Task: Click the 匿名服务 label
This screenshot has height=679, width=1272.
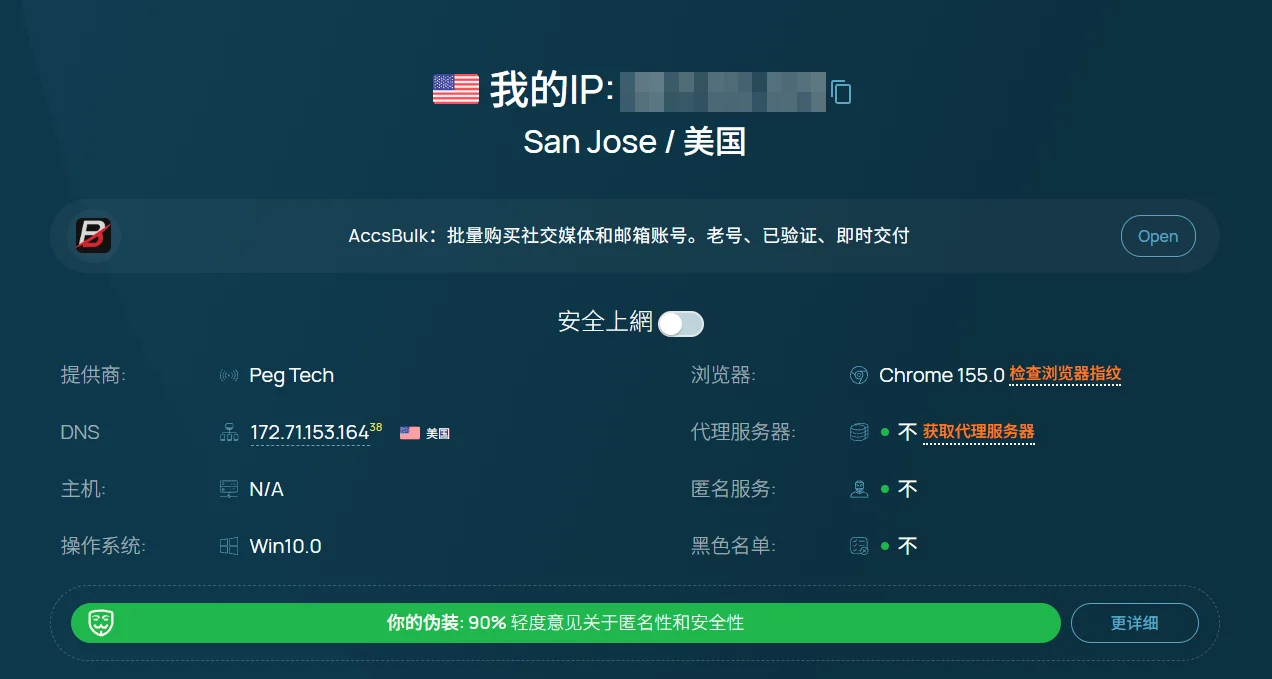Action: (733, 489)
